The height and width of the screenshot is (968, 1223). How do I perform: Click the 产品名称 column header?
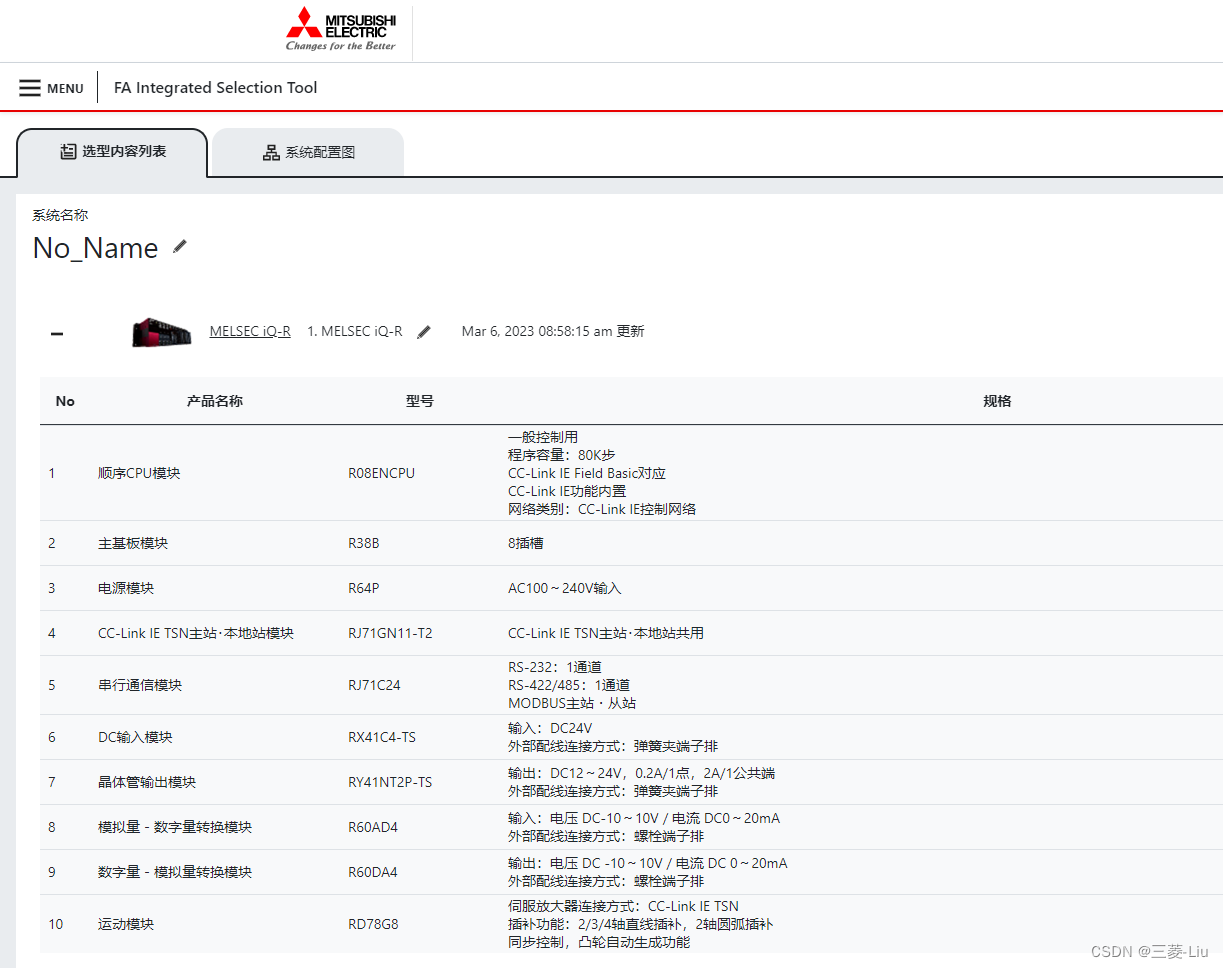(214, 401)
